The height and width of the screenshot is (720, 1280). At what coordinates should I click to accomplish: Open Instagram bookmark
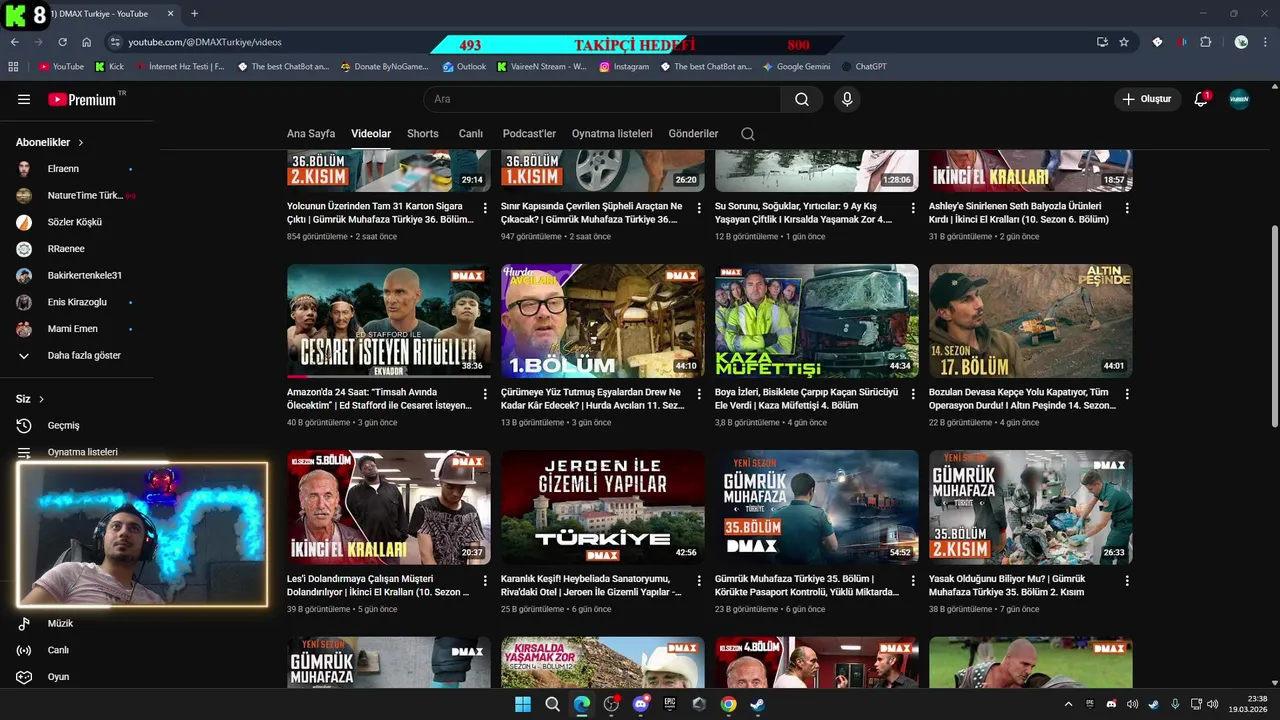click(624, 67)
